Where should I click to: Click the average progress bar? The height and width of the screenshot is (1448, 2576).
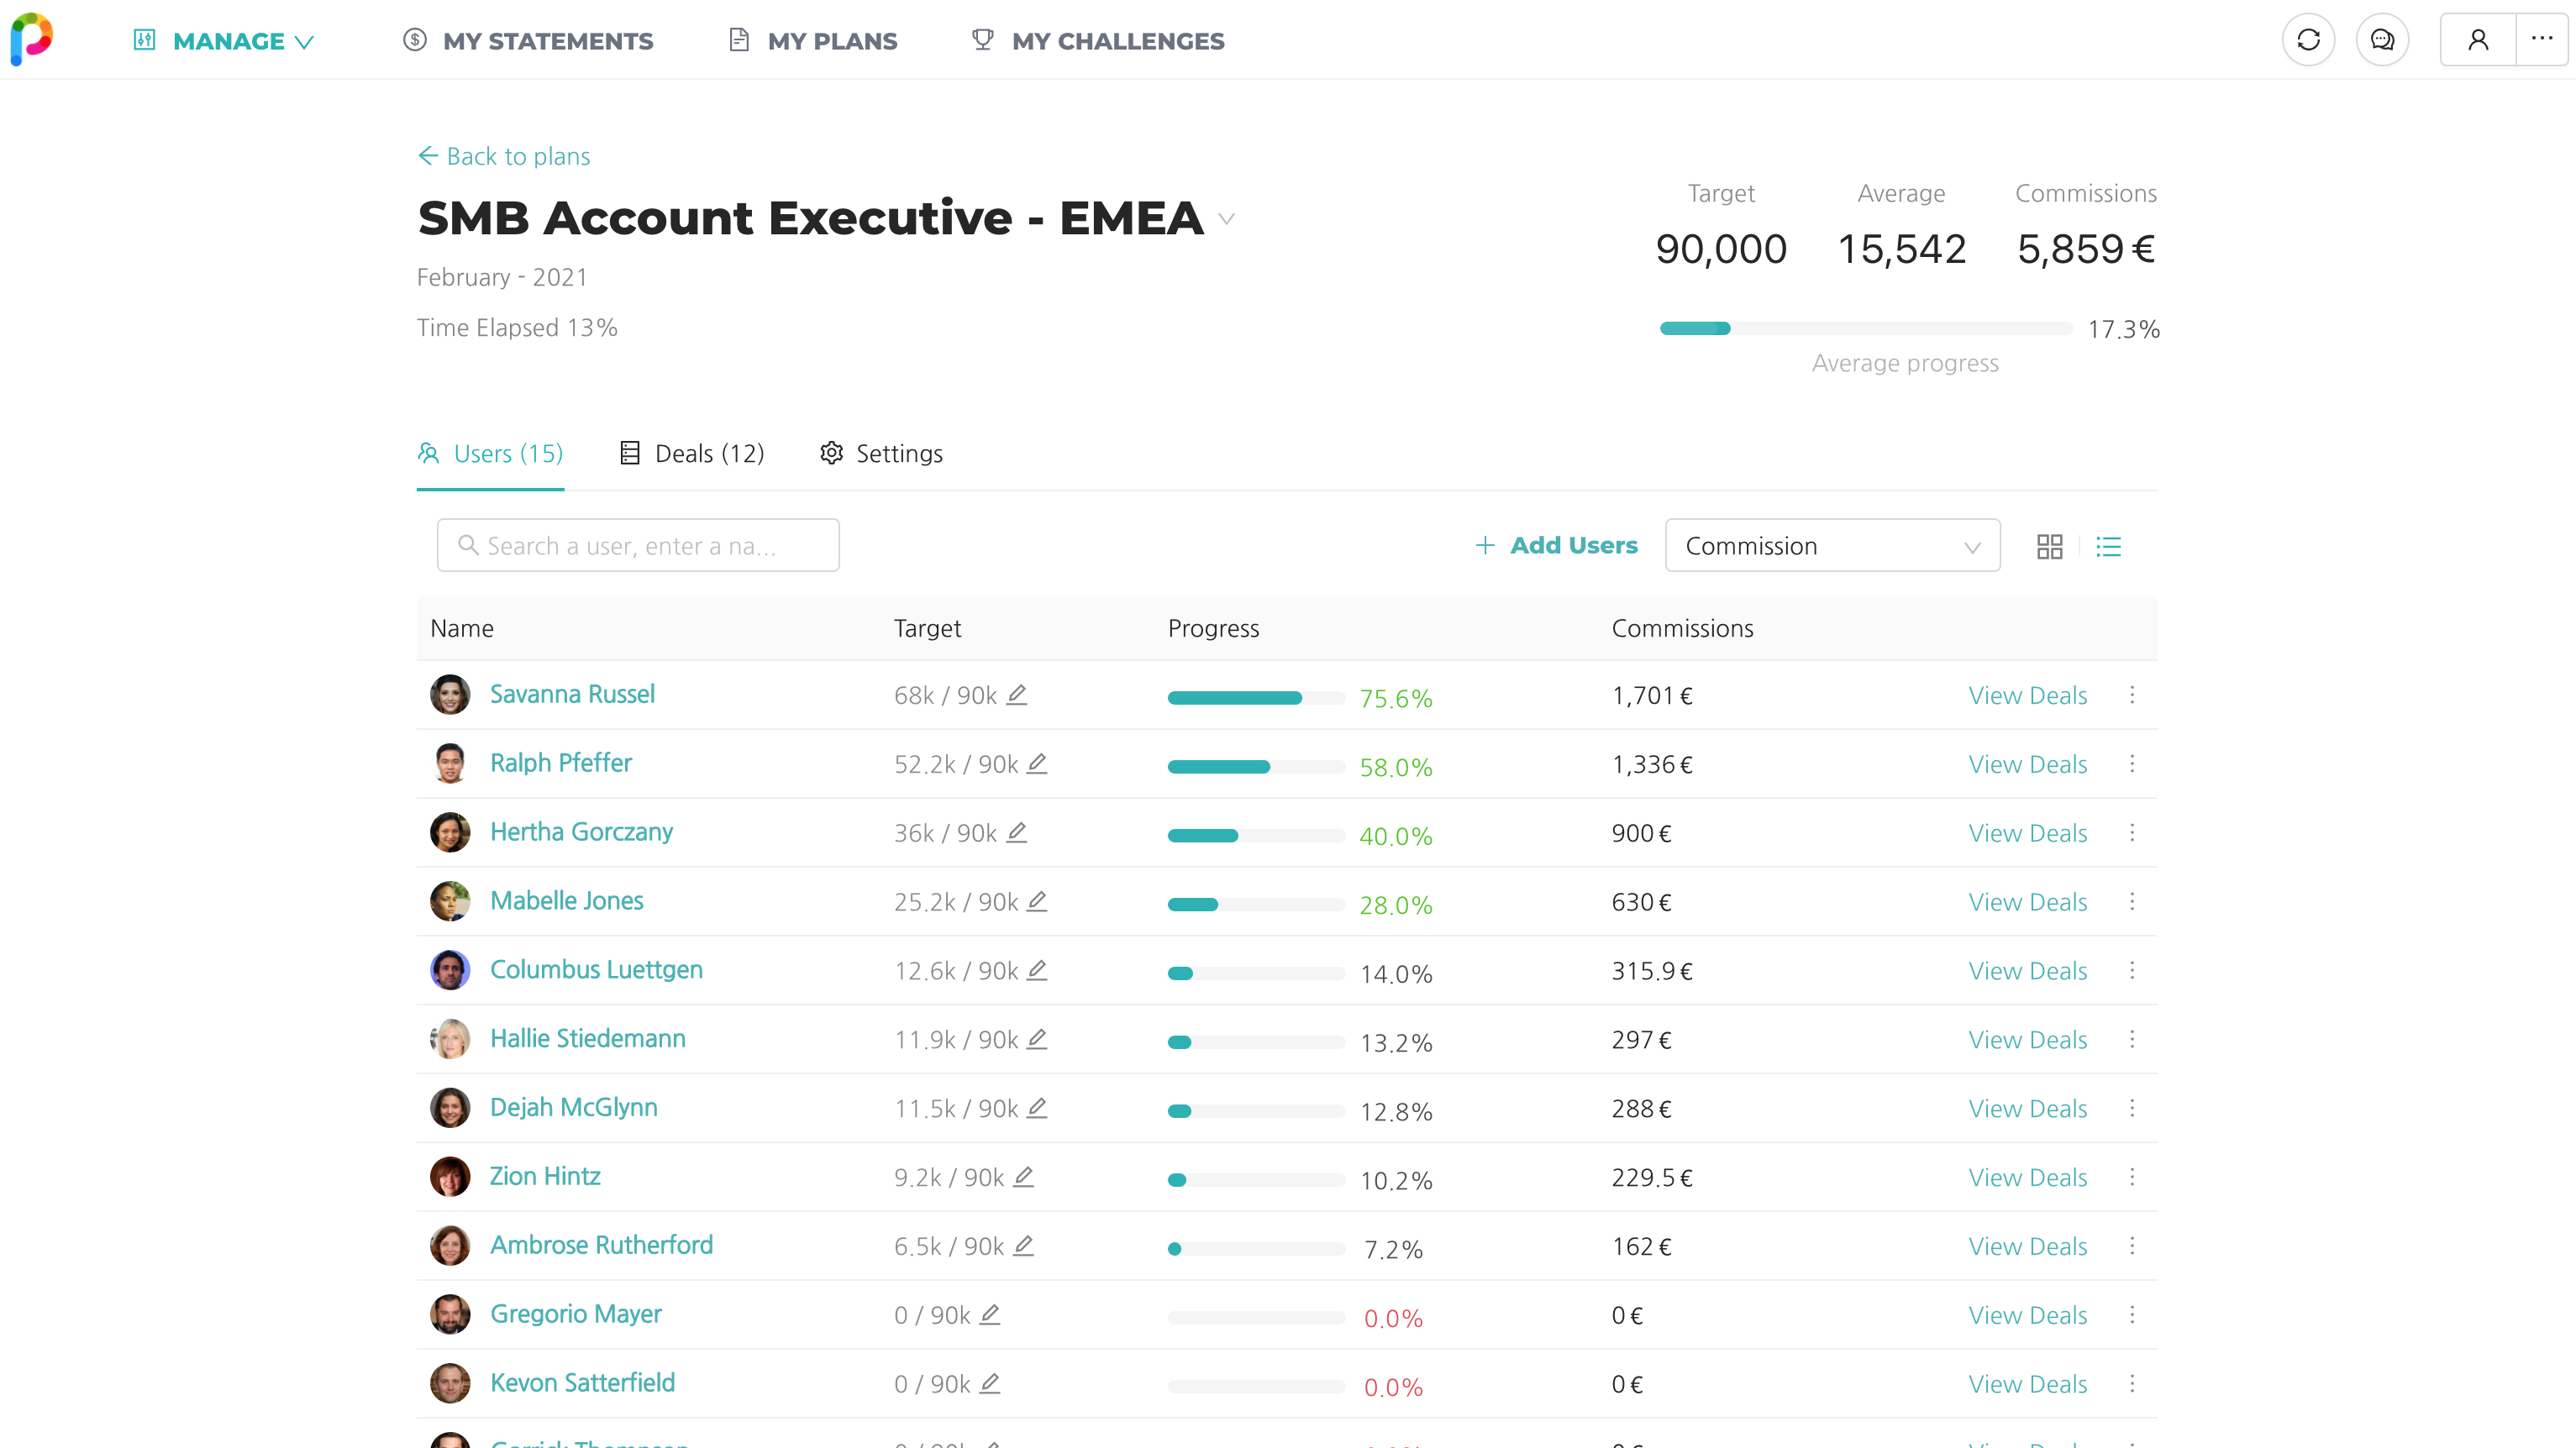pyautogui.click(x=1866, y=329)
